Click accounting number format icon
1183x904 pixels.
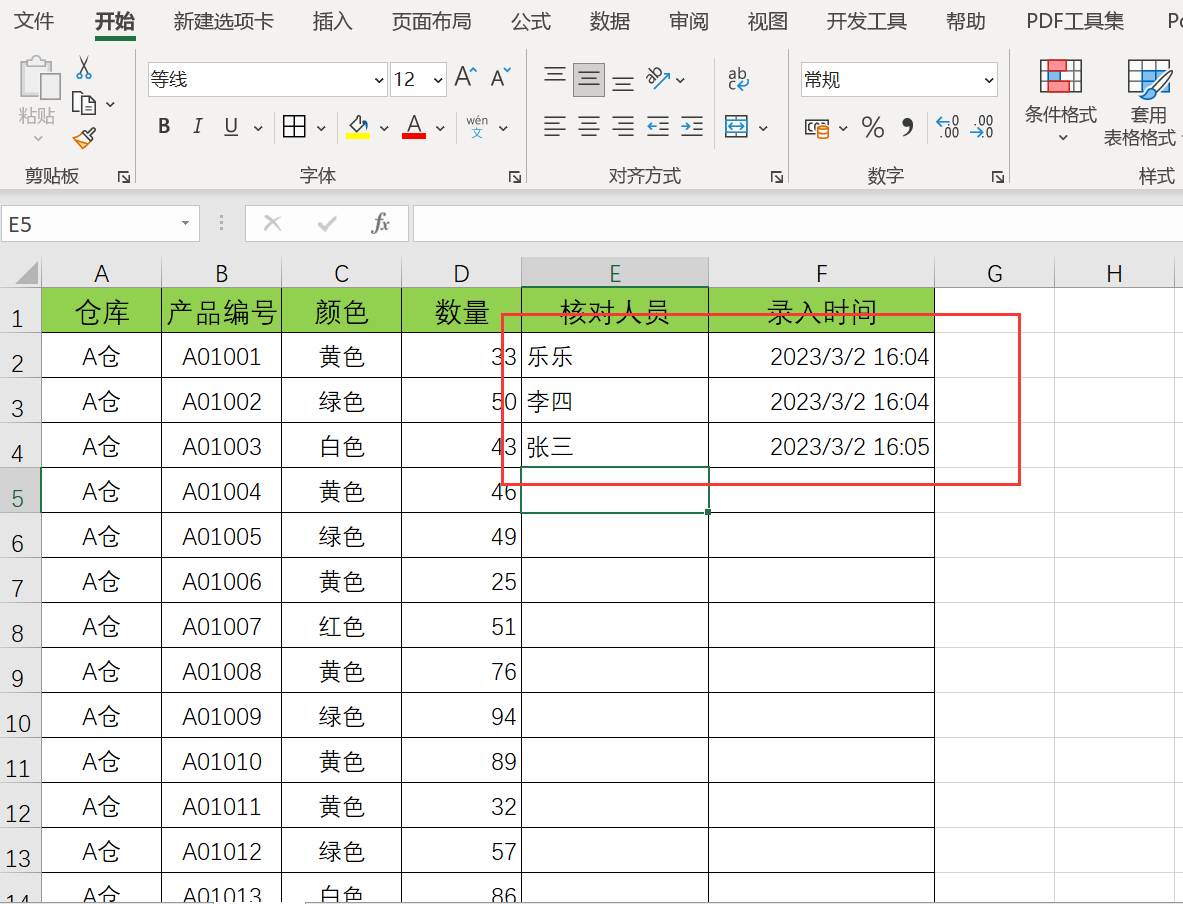[x=817, y=128]
